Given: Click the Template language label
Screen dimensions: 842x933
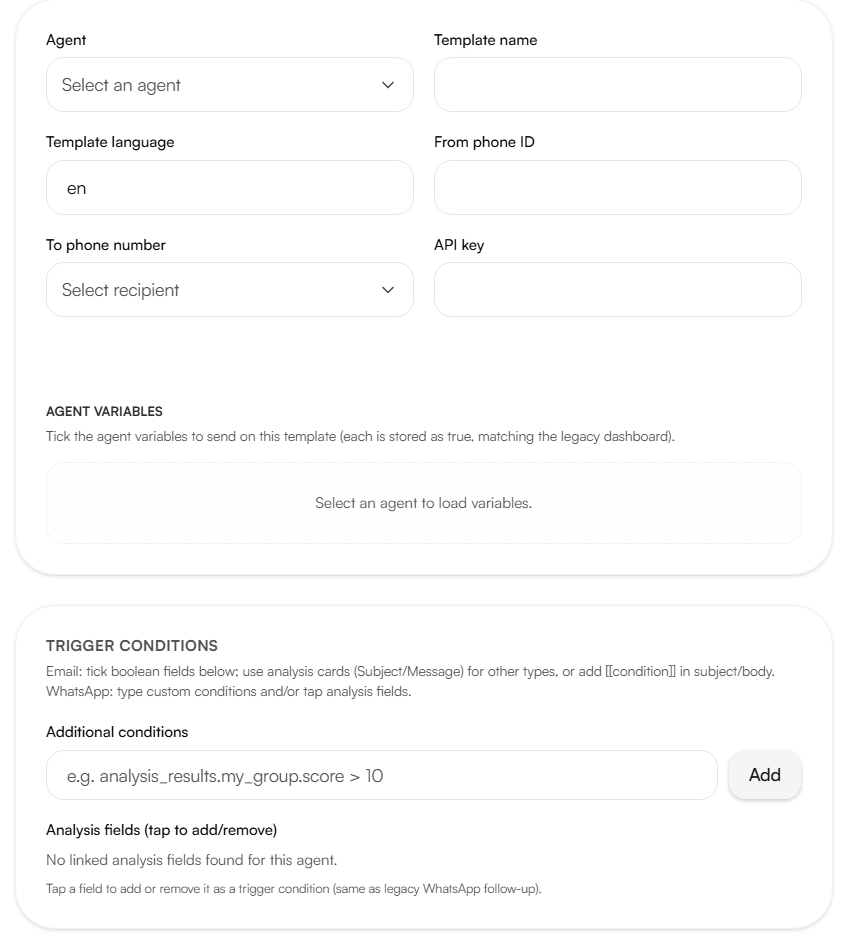Looking at the screenshot, I should 110,142.
